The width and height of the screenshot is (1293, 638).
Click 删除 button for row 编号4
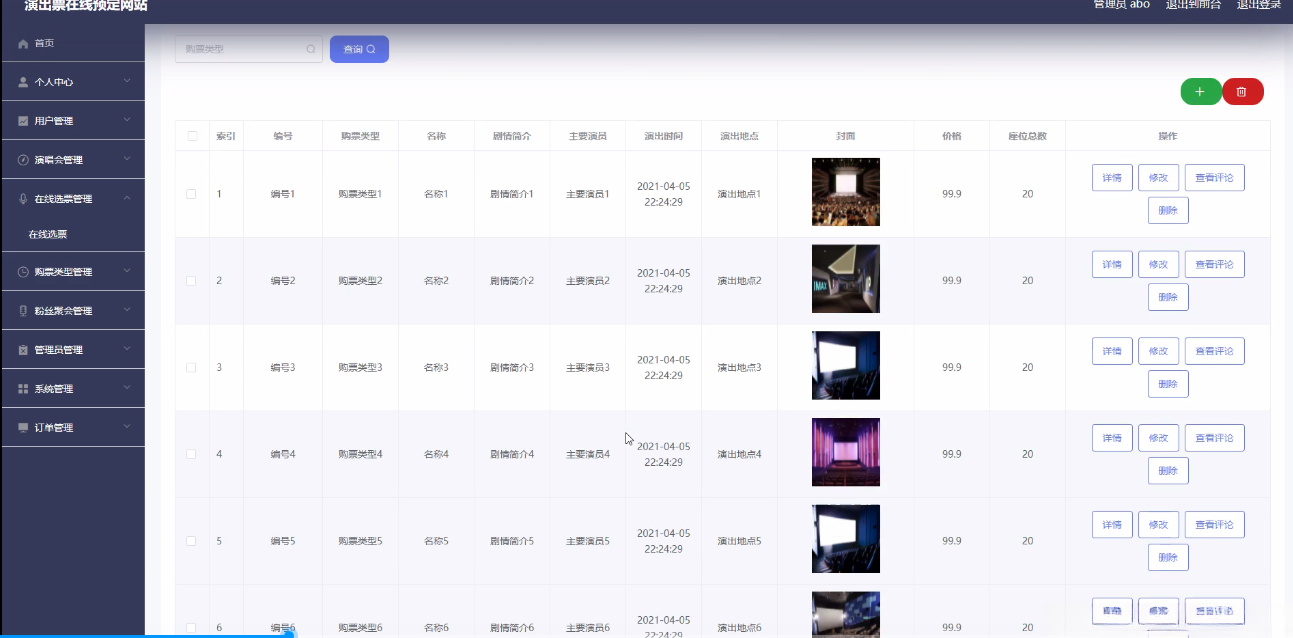(1168, 471)
